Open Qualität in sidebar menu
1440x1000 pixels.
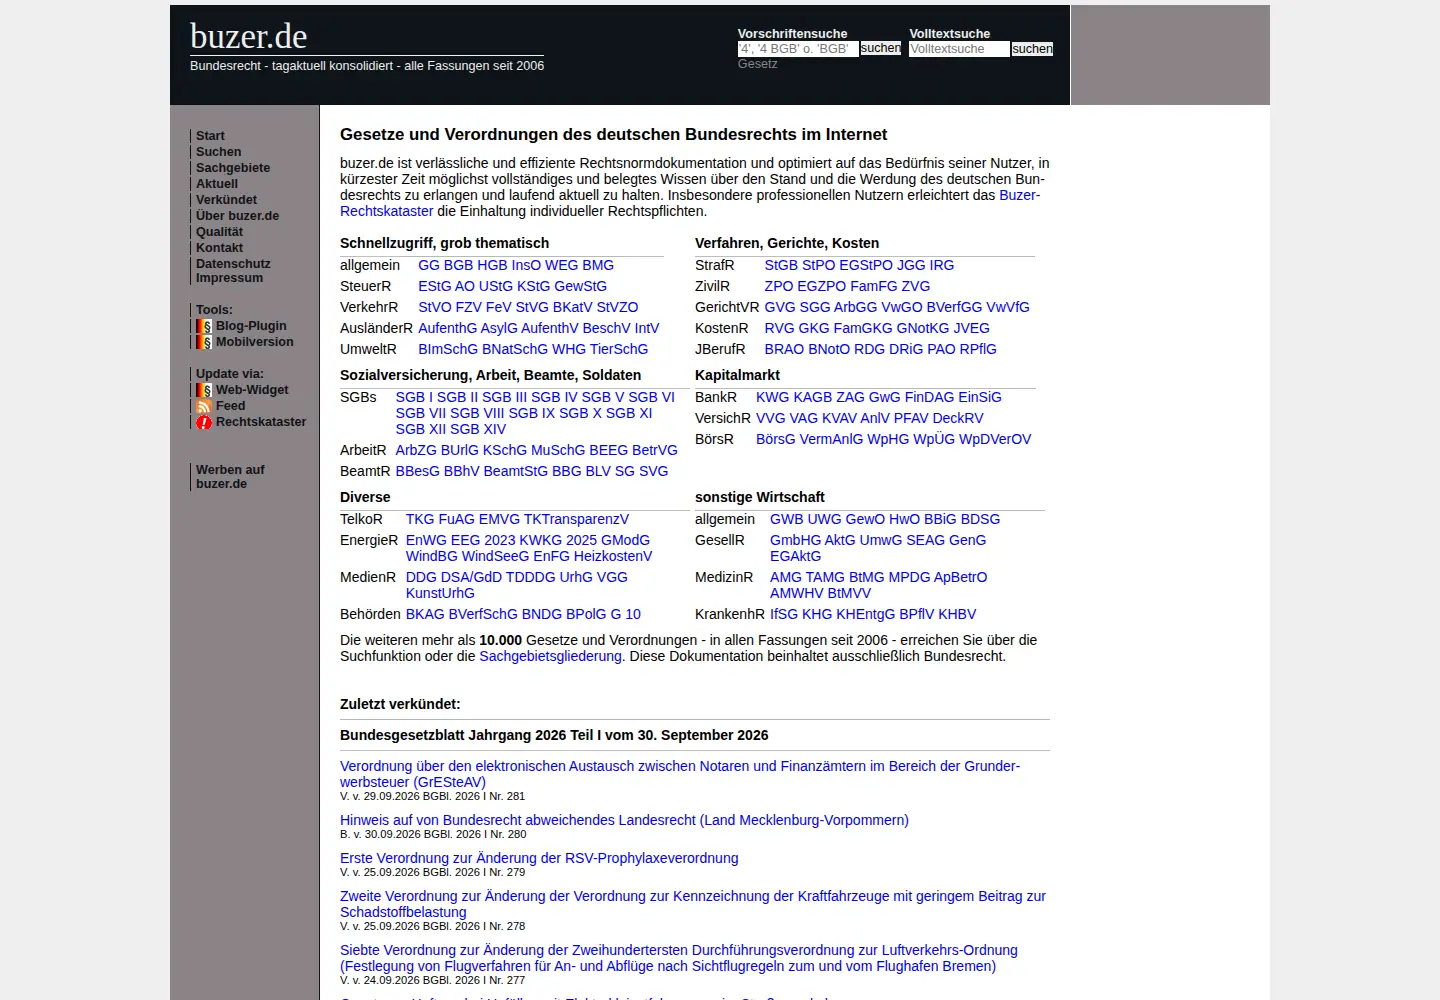pos(219,232)
